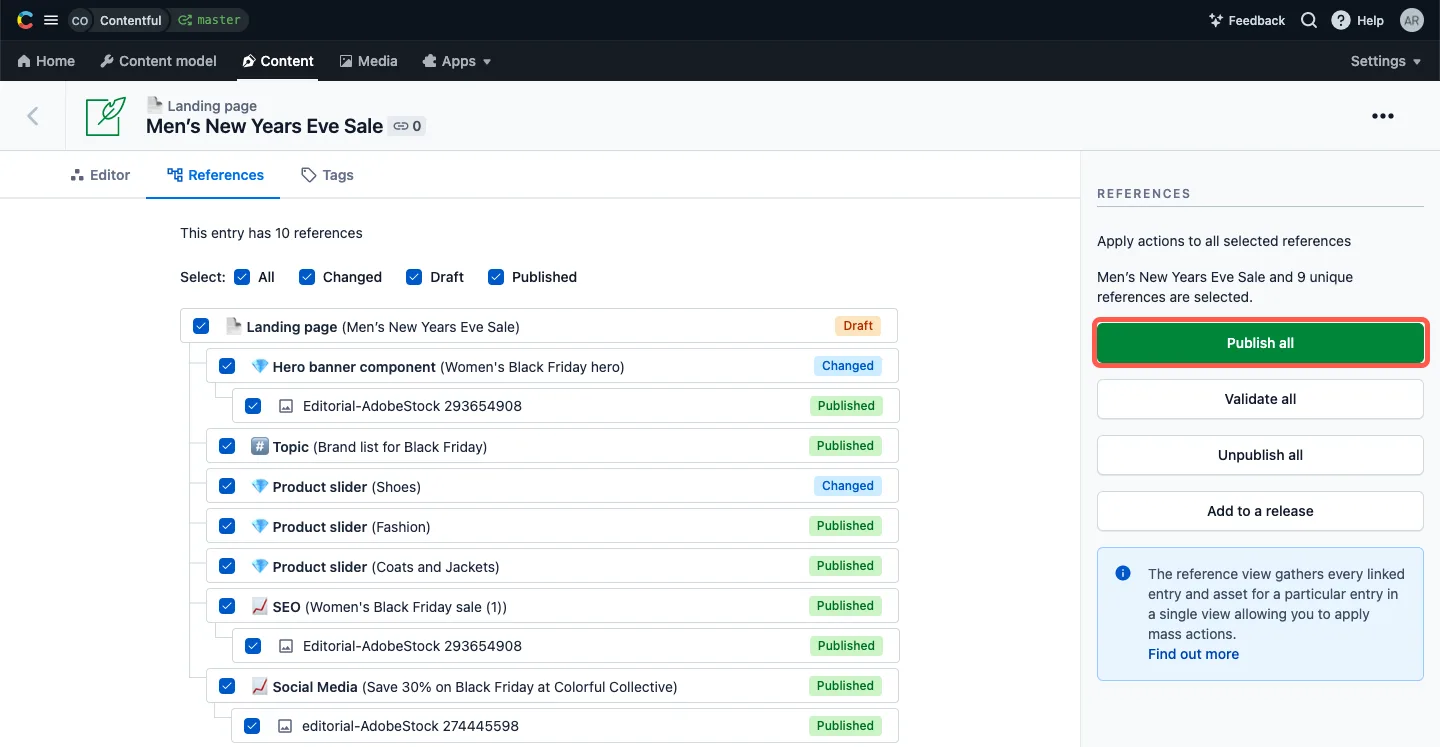Viewport: 1440px width, 747px height.
Task: Click the Feedback sparkle icon
Action: [x=1216, y=20]
